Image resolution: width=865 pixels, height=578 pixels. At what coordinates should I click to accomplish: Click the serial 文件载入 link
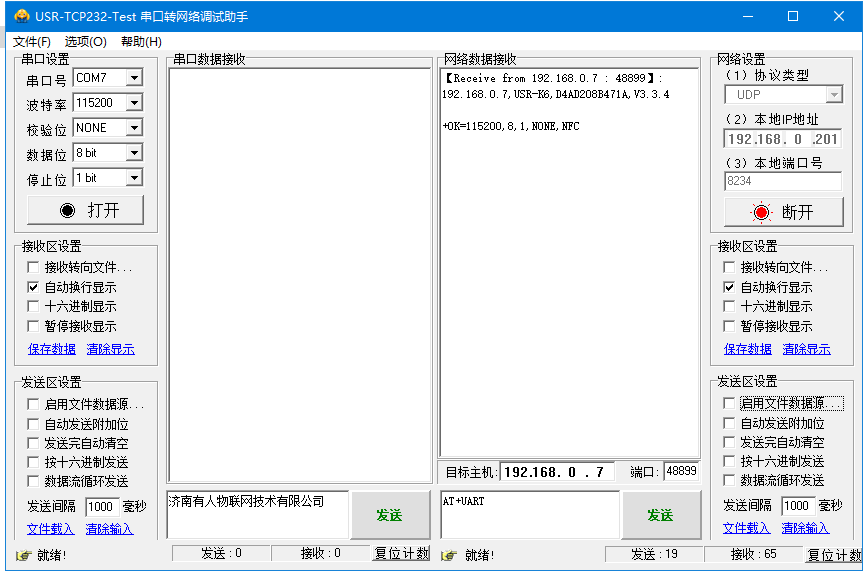pos(51,529)
